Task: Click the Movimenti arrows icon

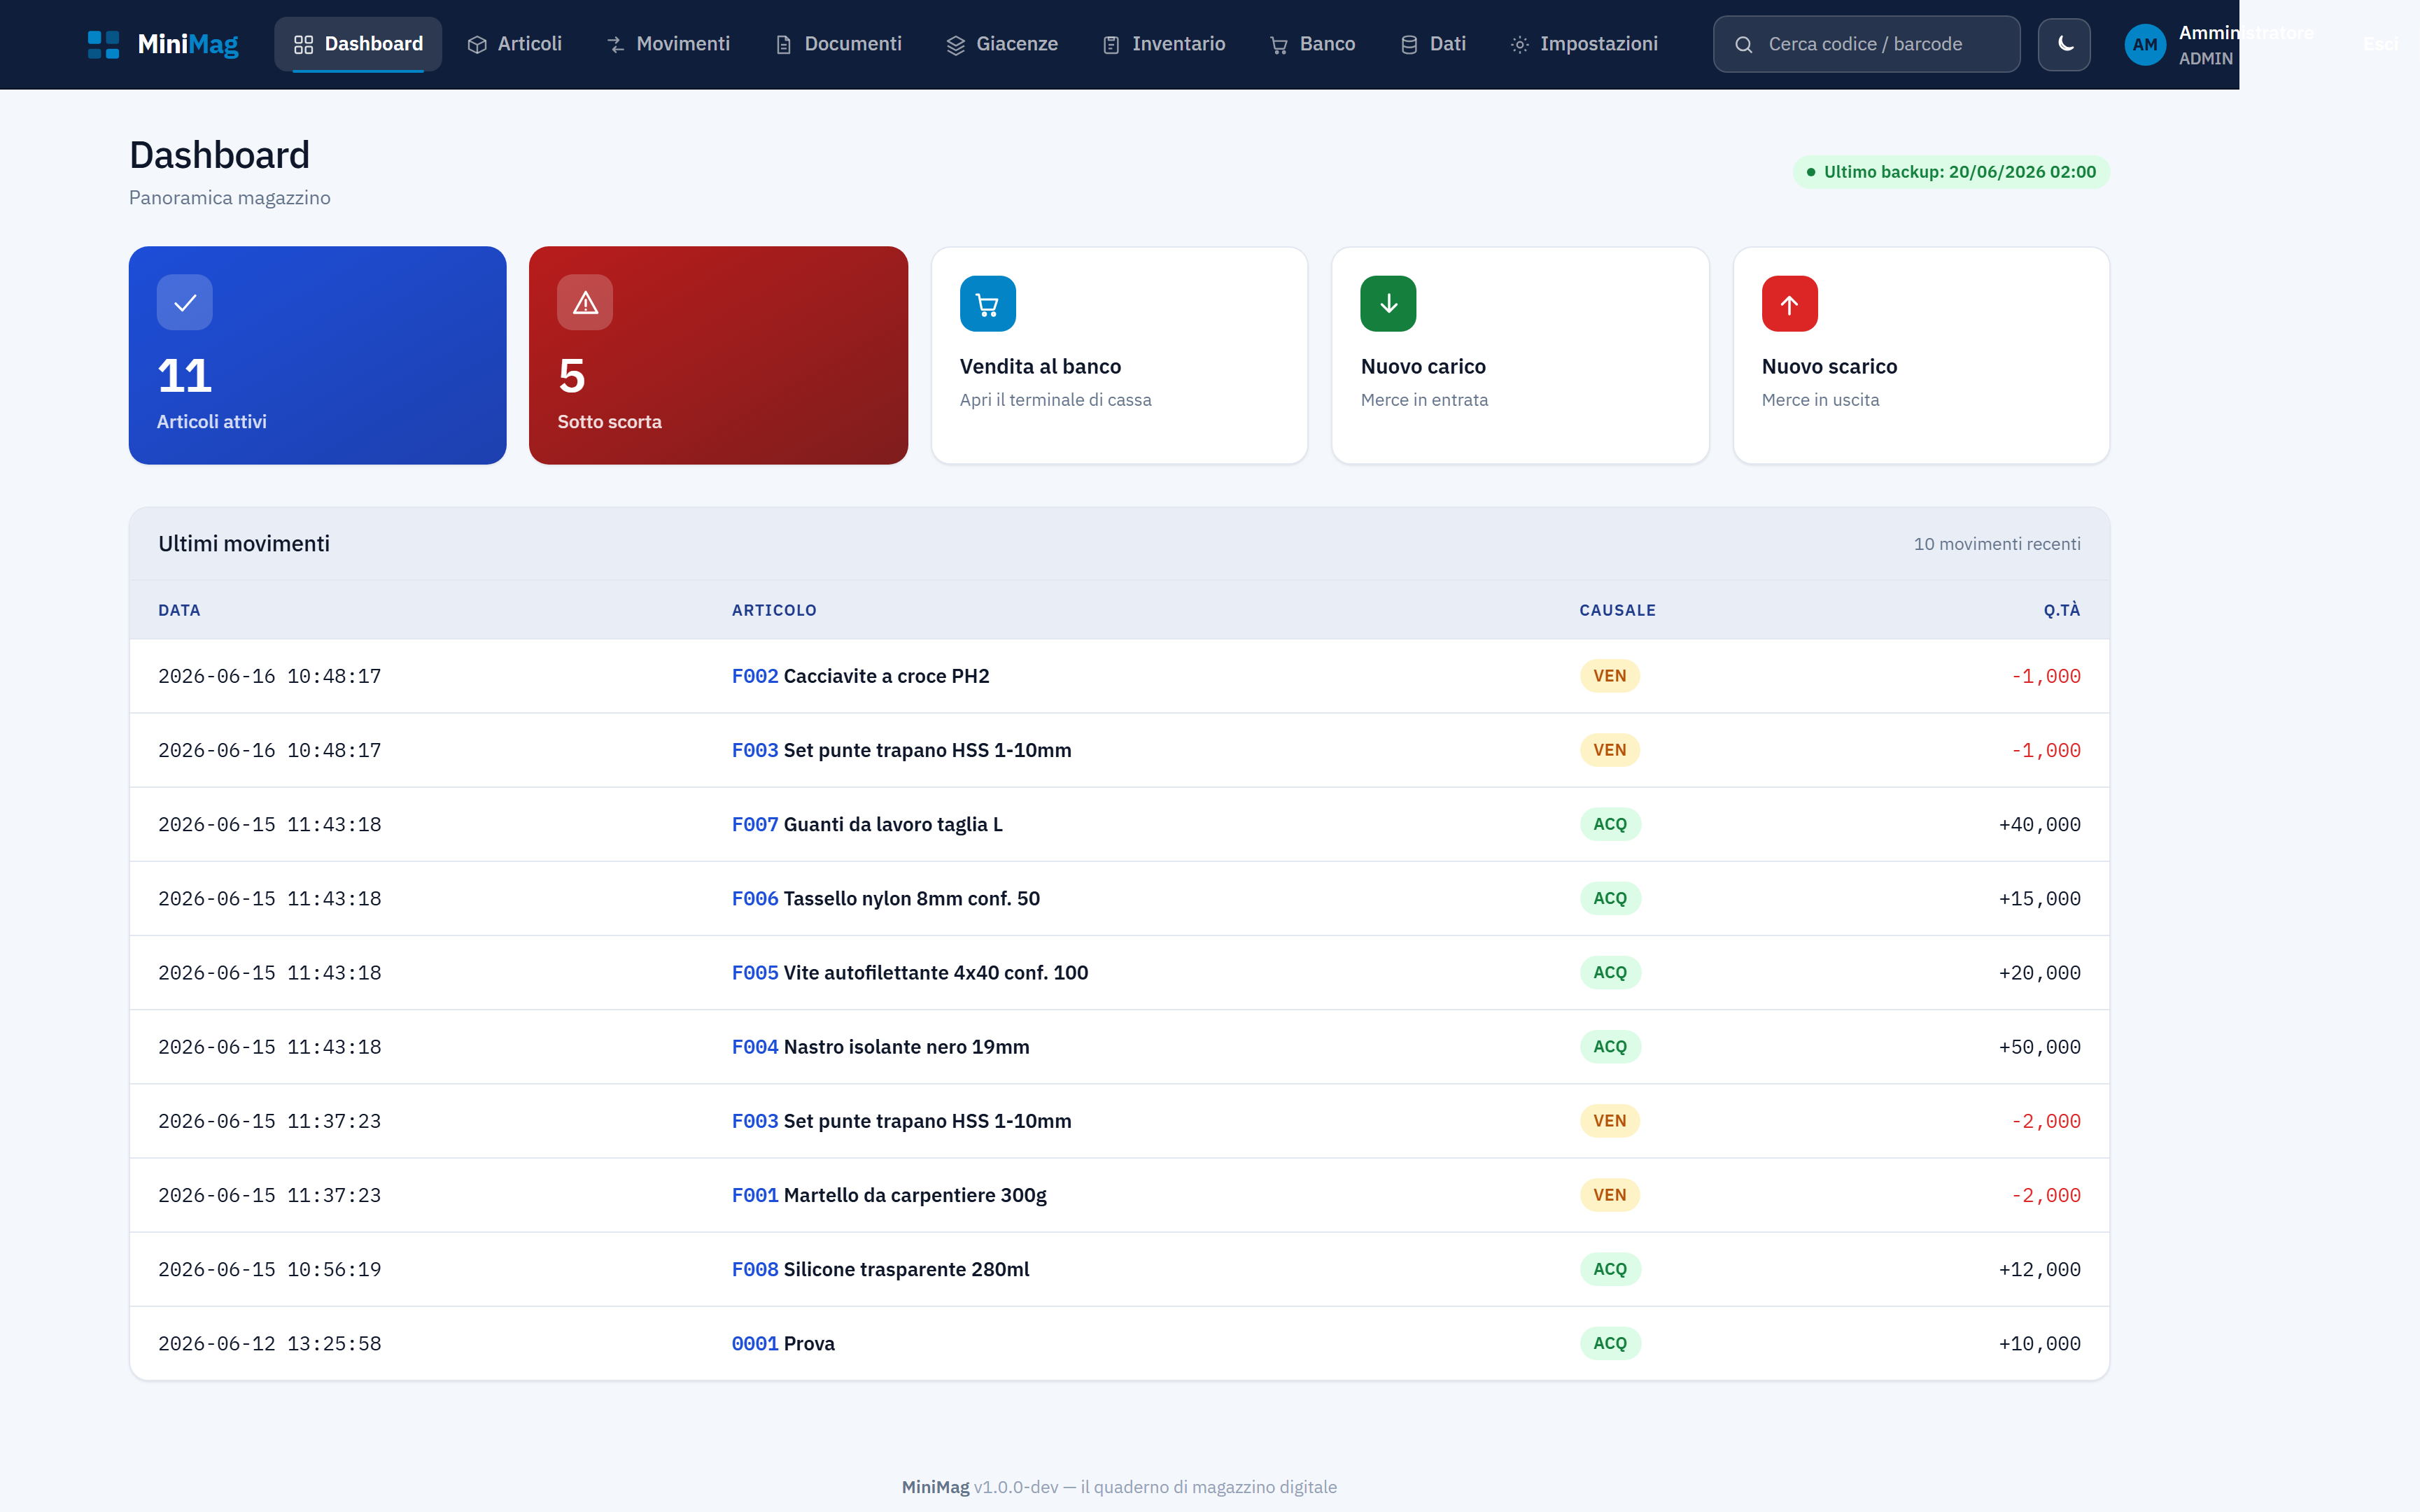Action: pos(616,45)
